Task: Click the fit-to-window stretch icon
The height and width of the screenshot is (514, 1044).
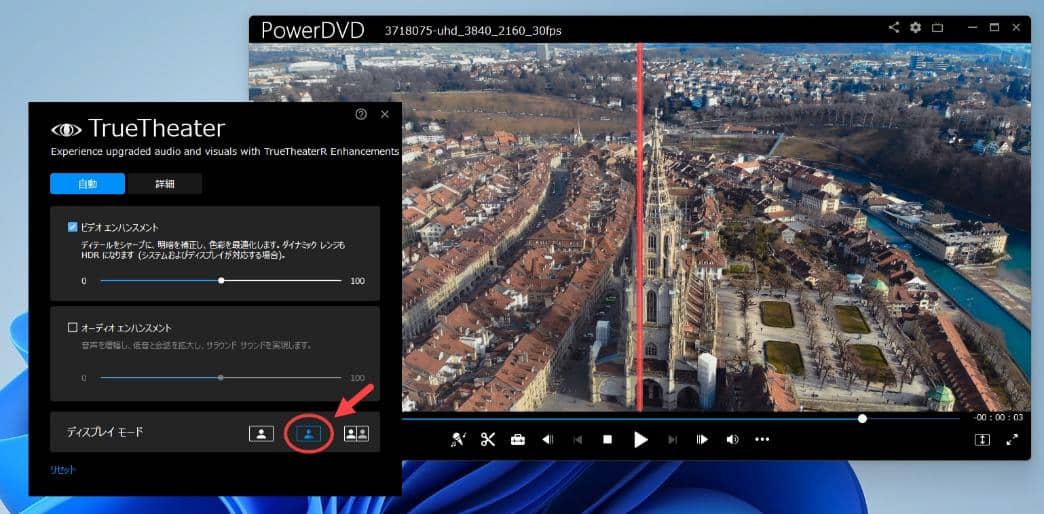Action: 983,440
